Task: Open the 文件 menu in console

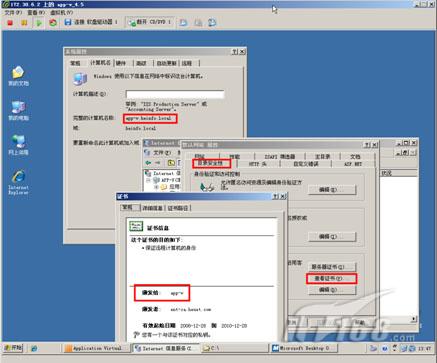Action: (13, 12)
